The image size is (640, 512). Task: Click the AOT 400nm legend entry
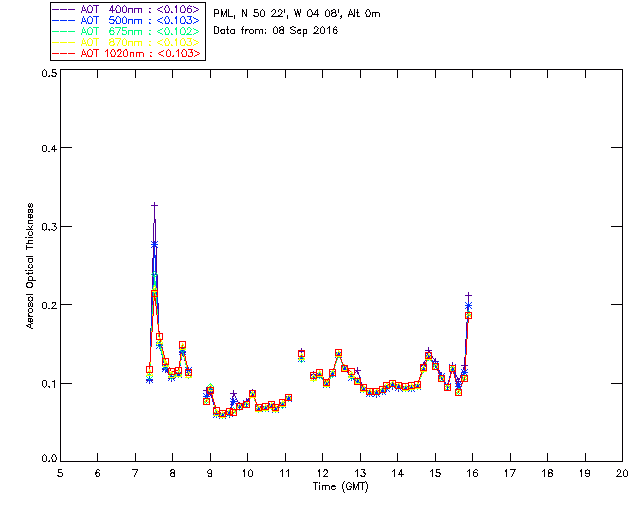pyautogui.click(x=127, y=9)
